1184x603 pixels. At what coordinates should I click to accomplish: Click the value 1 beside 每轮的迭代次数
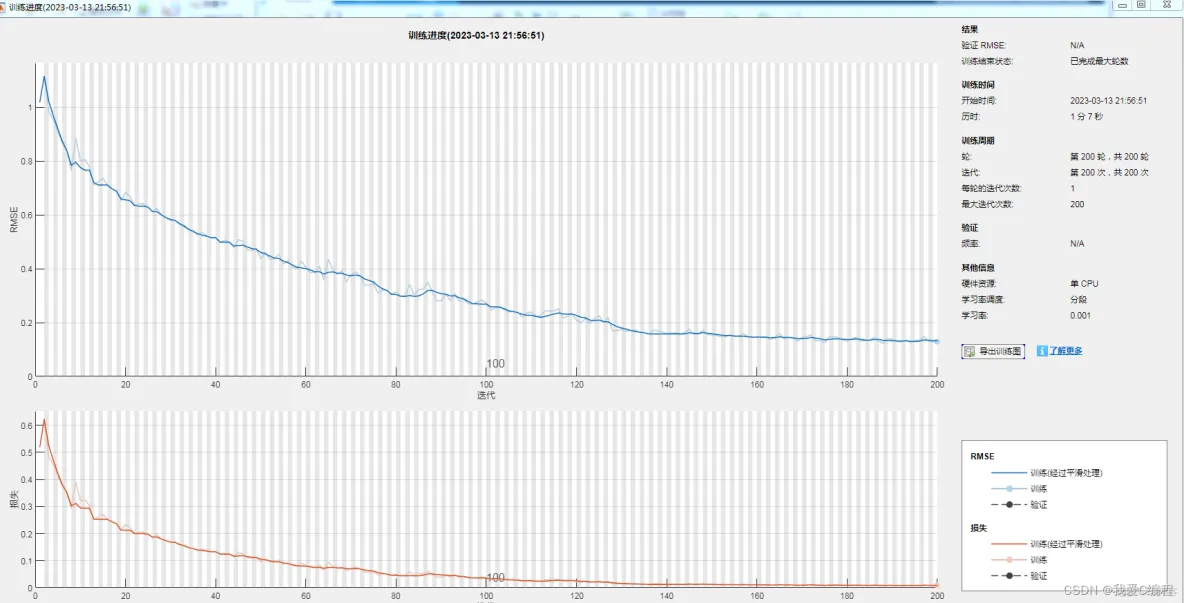tap(1072, 188)
